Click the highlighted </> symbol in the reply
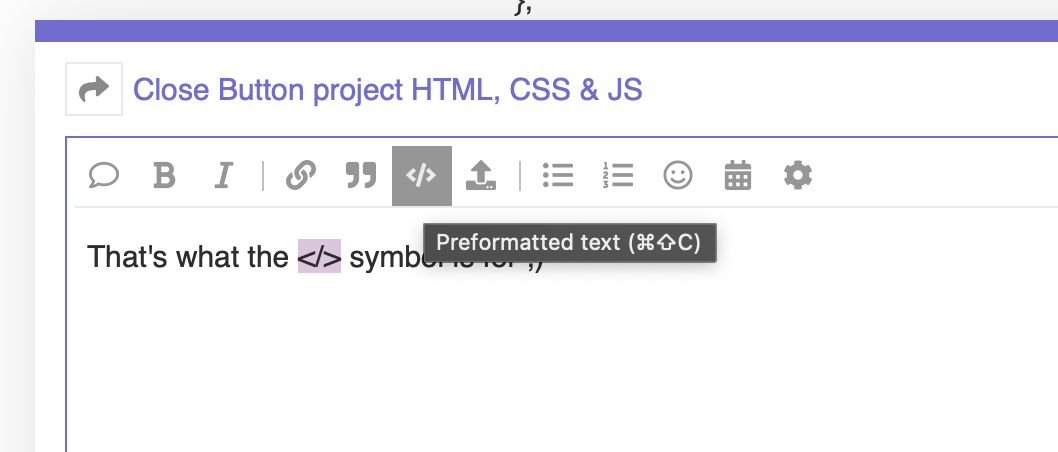 320,258
